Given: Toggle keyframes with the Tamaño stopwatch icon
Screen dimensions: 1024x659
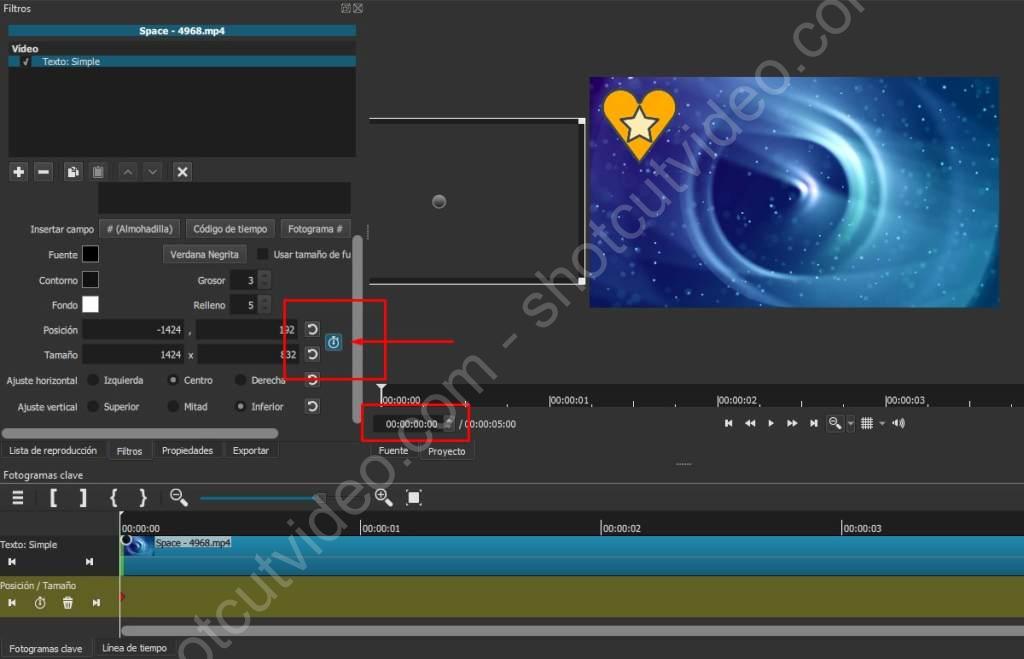Looking at the screenshot, I should pos(334,342).
